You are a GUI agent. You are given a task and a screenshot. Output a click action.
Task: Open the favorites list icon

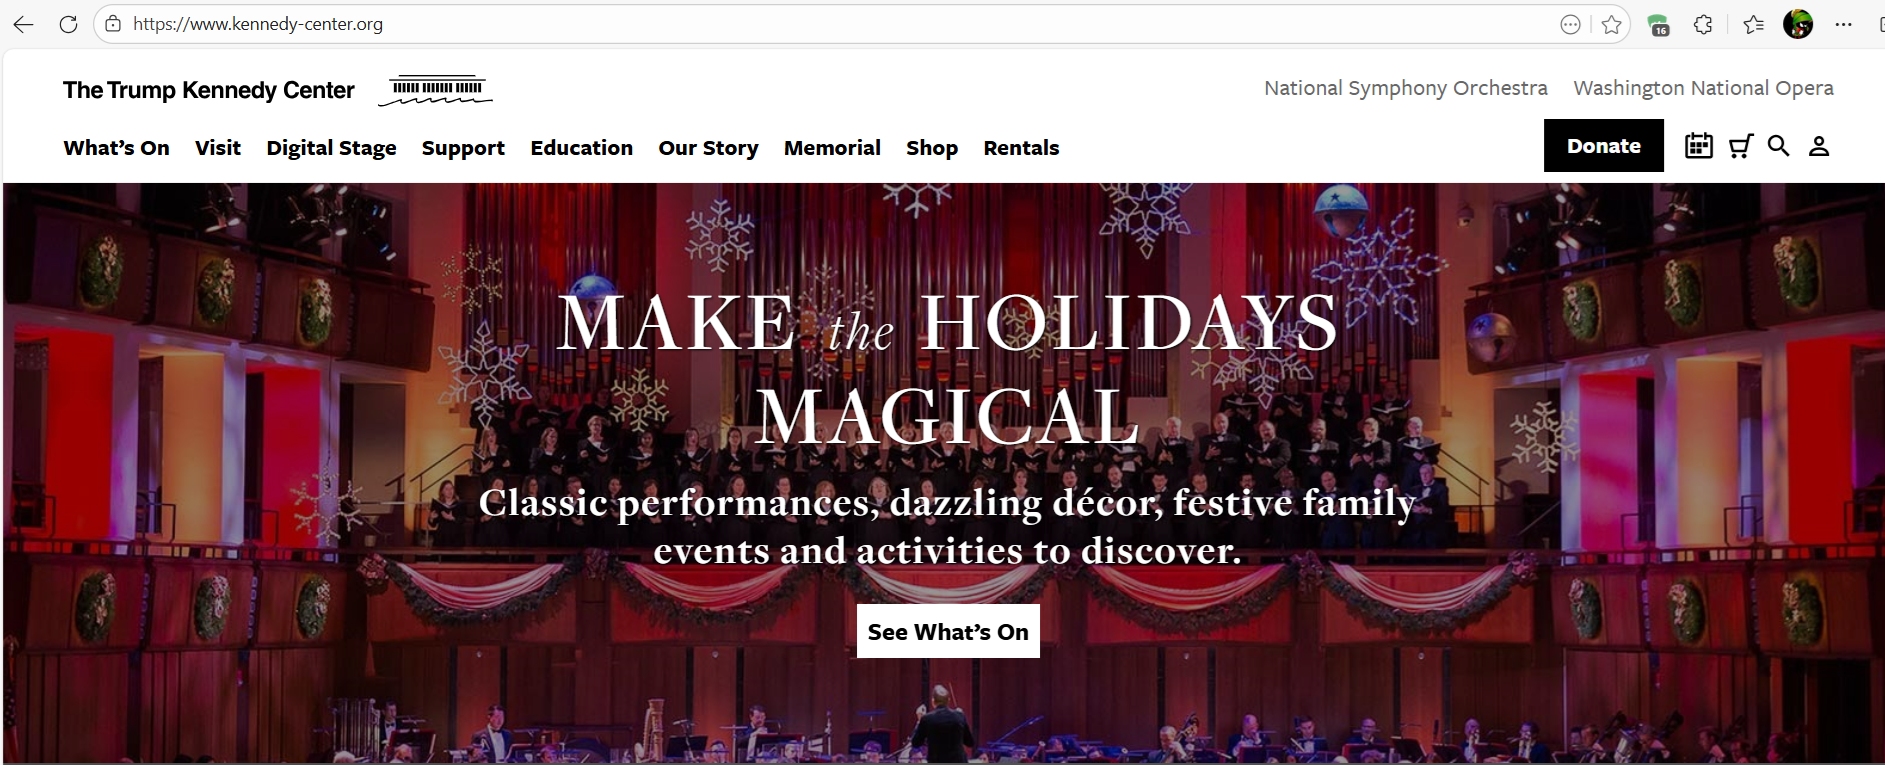(x=1753, y=25)
